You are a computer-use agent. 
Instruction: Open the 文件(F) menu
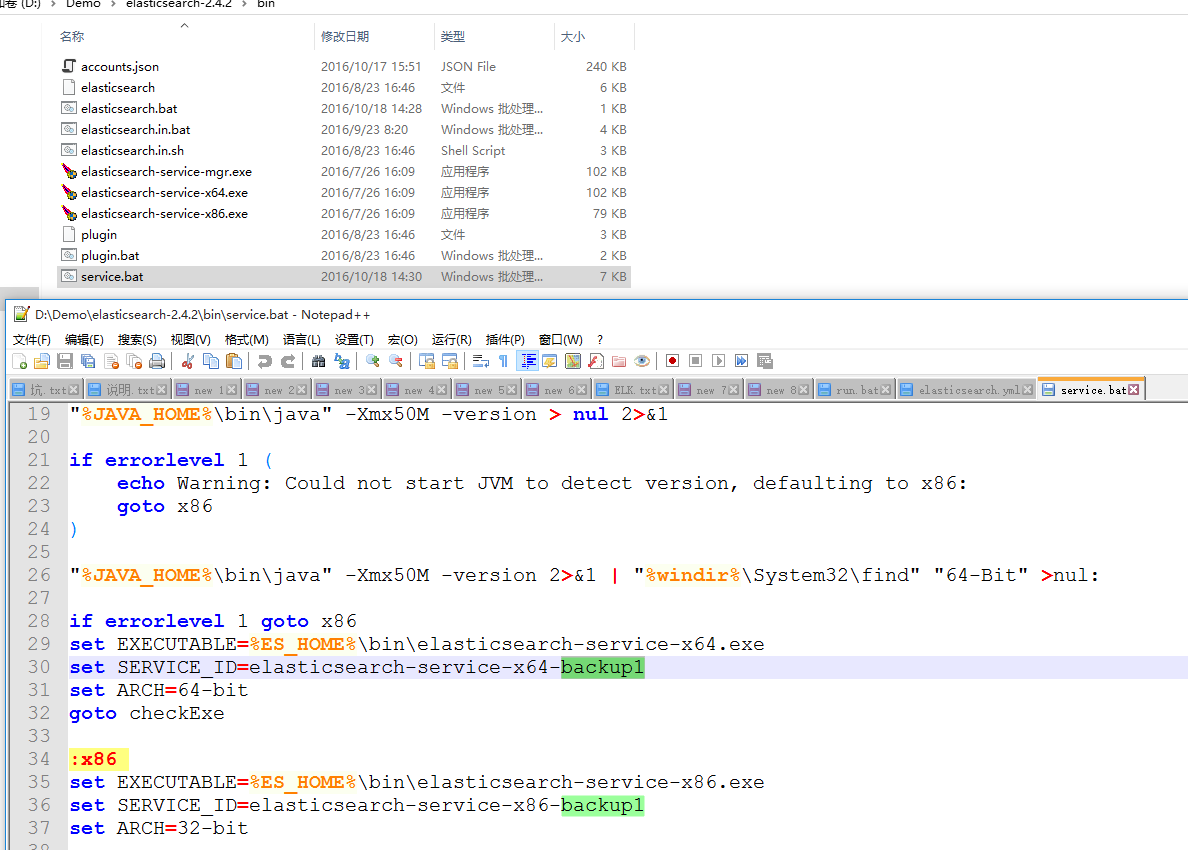(x=32, y=339)
